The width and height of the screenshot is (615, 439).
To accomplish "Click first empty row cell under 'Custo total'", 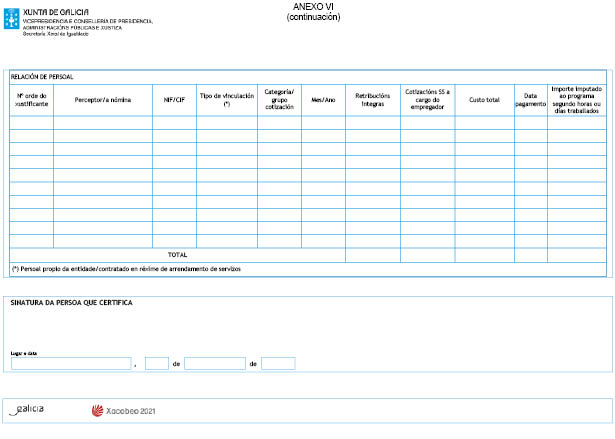I will point(484,123).
